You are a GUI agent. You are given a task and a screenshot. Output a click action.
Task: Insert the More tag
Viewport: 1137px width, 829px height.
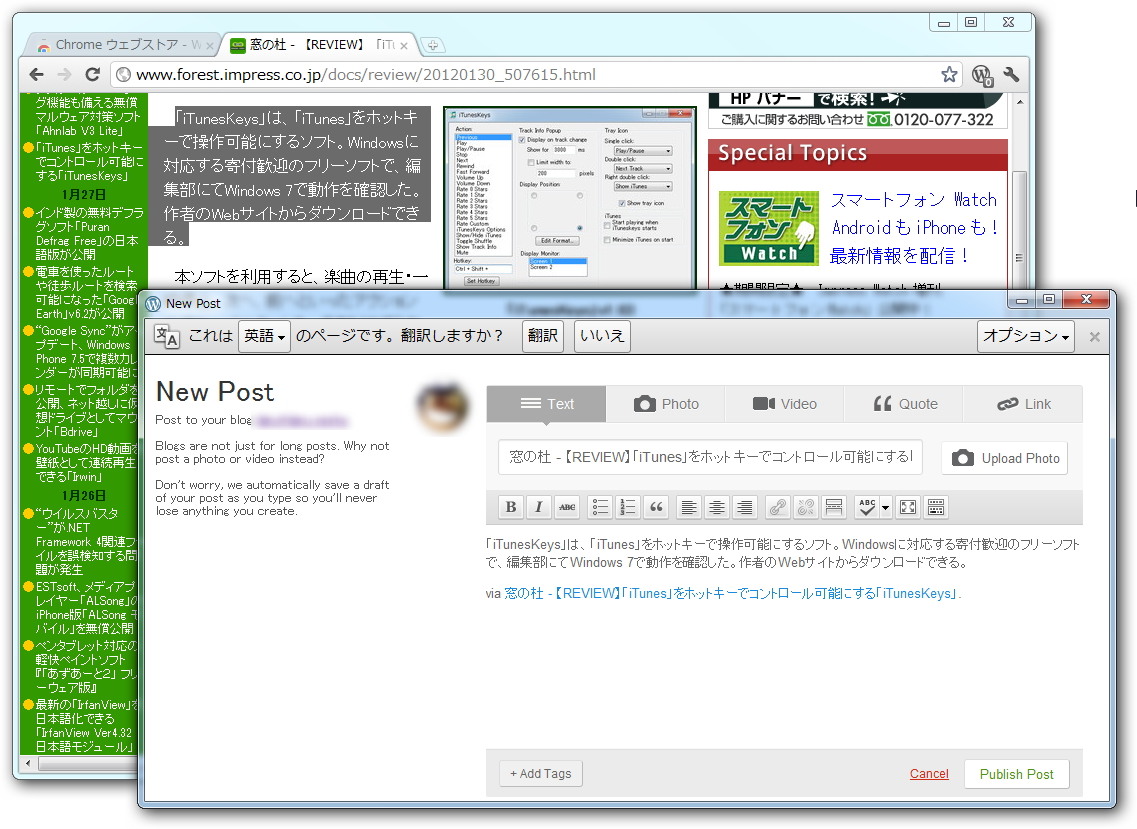click(833, 507)
